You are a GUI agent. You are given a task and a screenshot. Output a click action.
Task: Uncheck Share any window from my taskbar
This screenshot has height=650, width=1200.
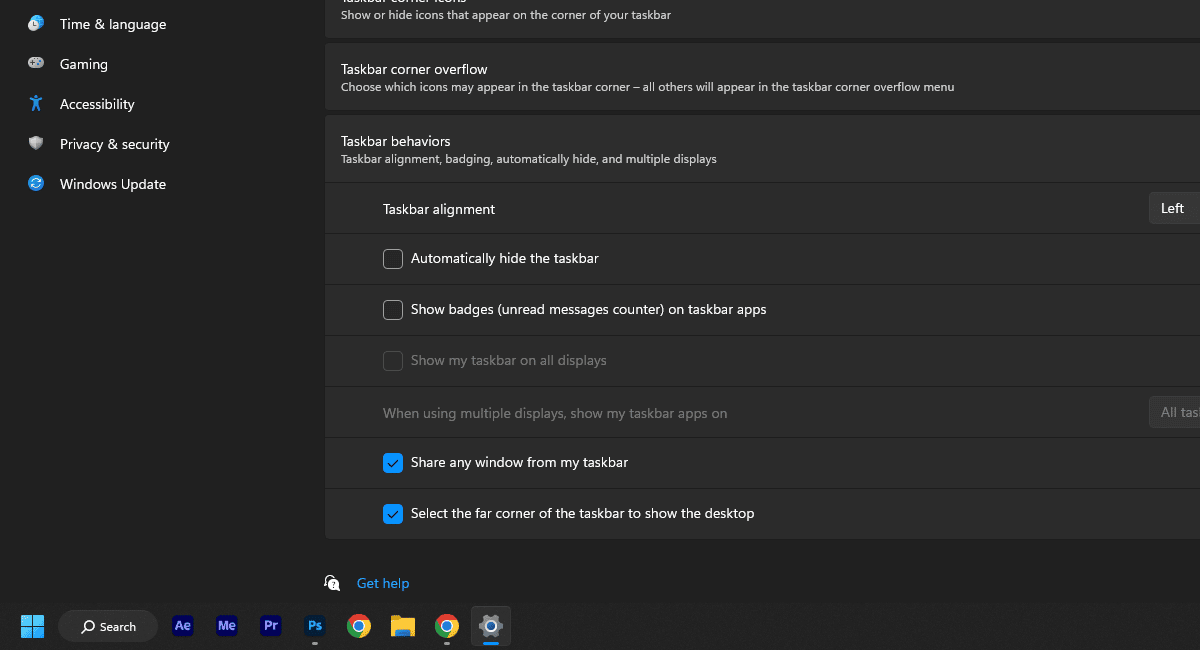(393, 463)
